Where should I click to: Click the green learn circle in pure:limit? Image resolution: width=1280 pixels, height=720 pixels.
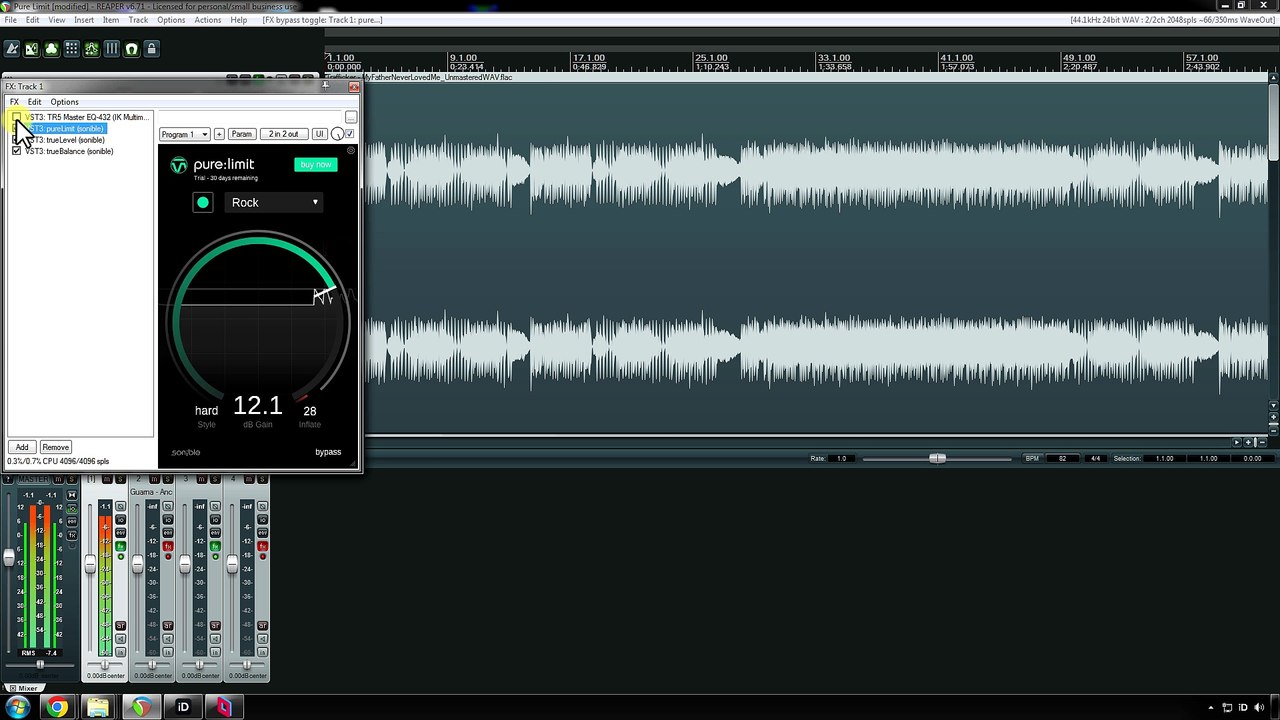coord(203,202)
